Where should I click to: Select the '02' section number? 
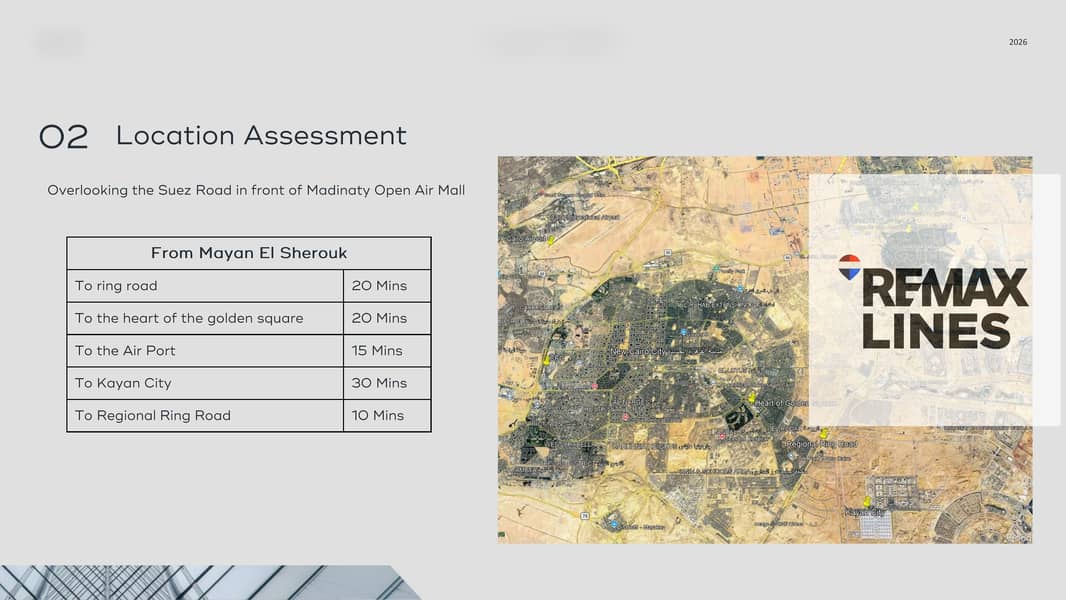[63, 137]
